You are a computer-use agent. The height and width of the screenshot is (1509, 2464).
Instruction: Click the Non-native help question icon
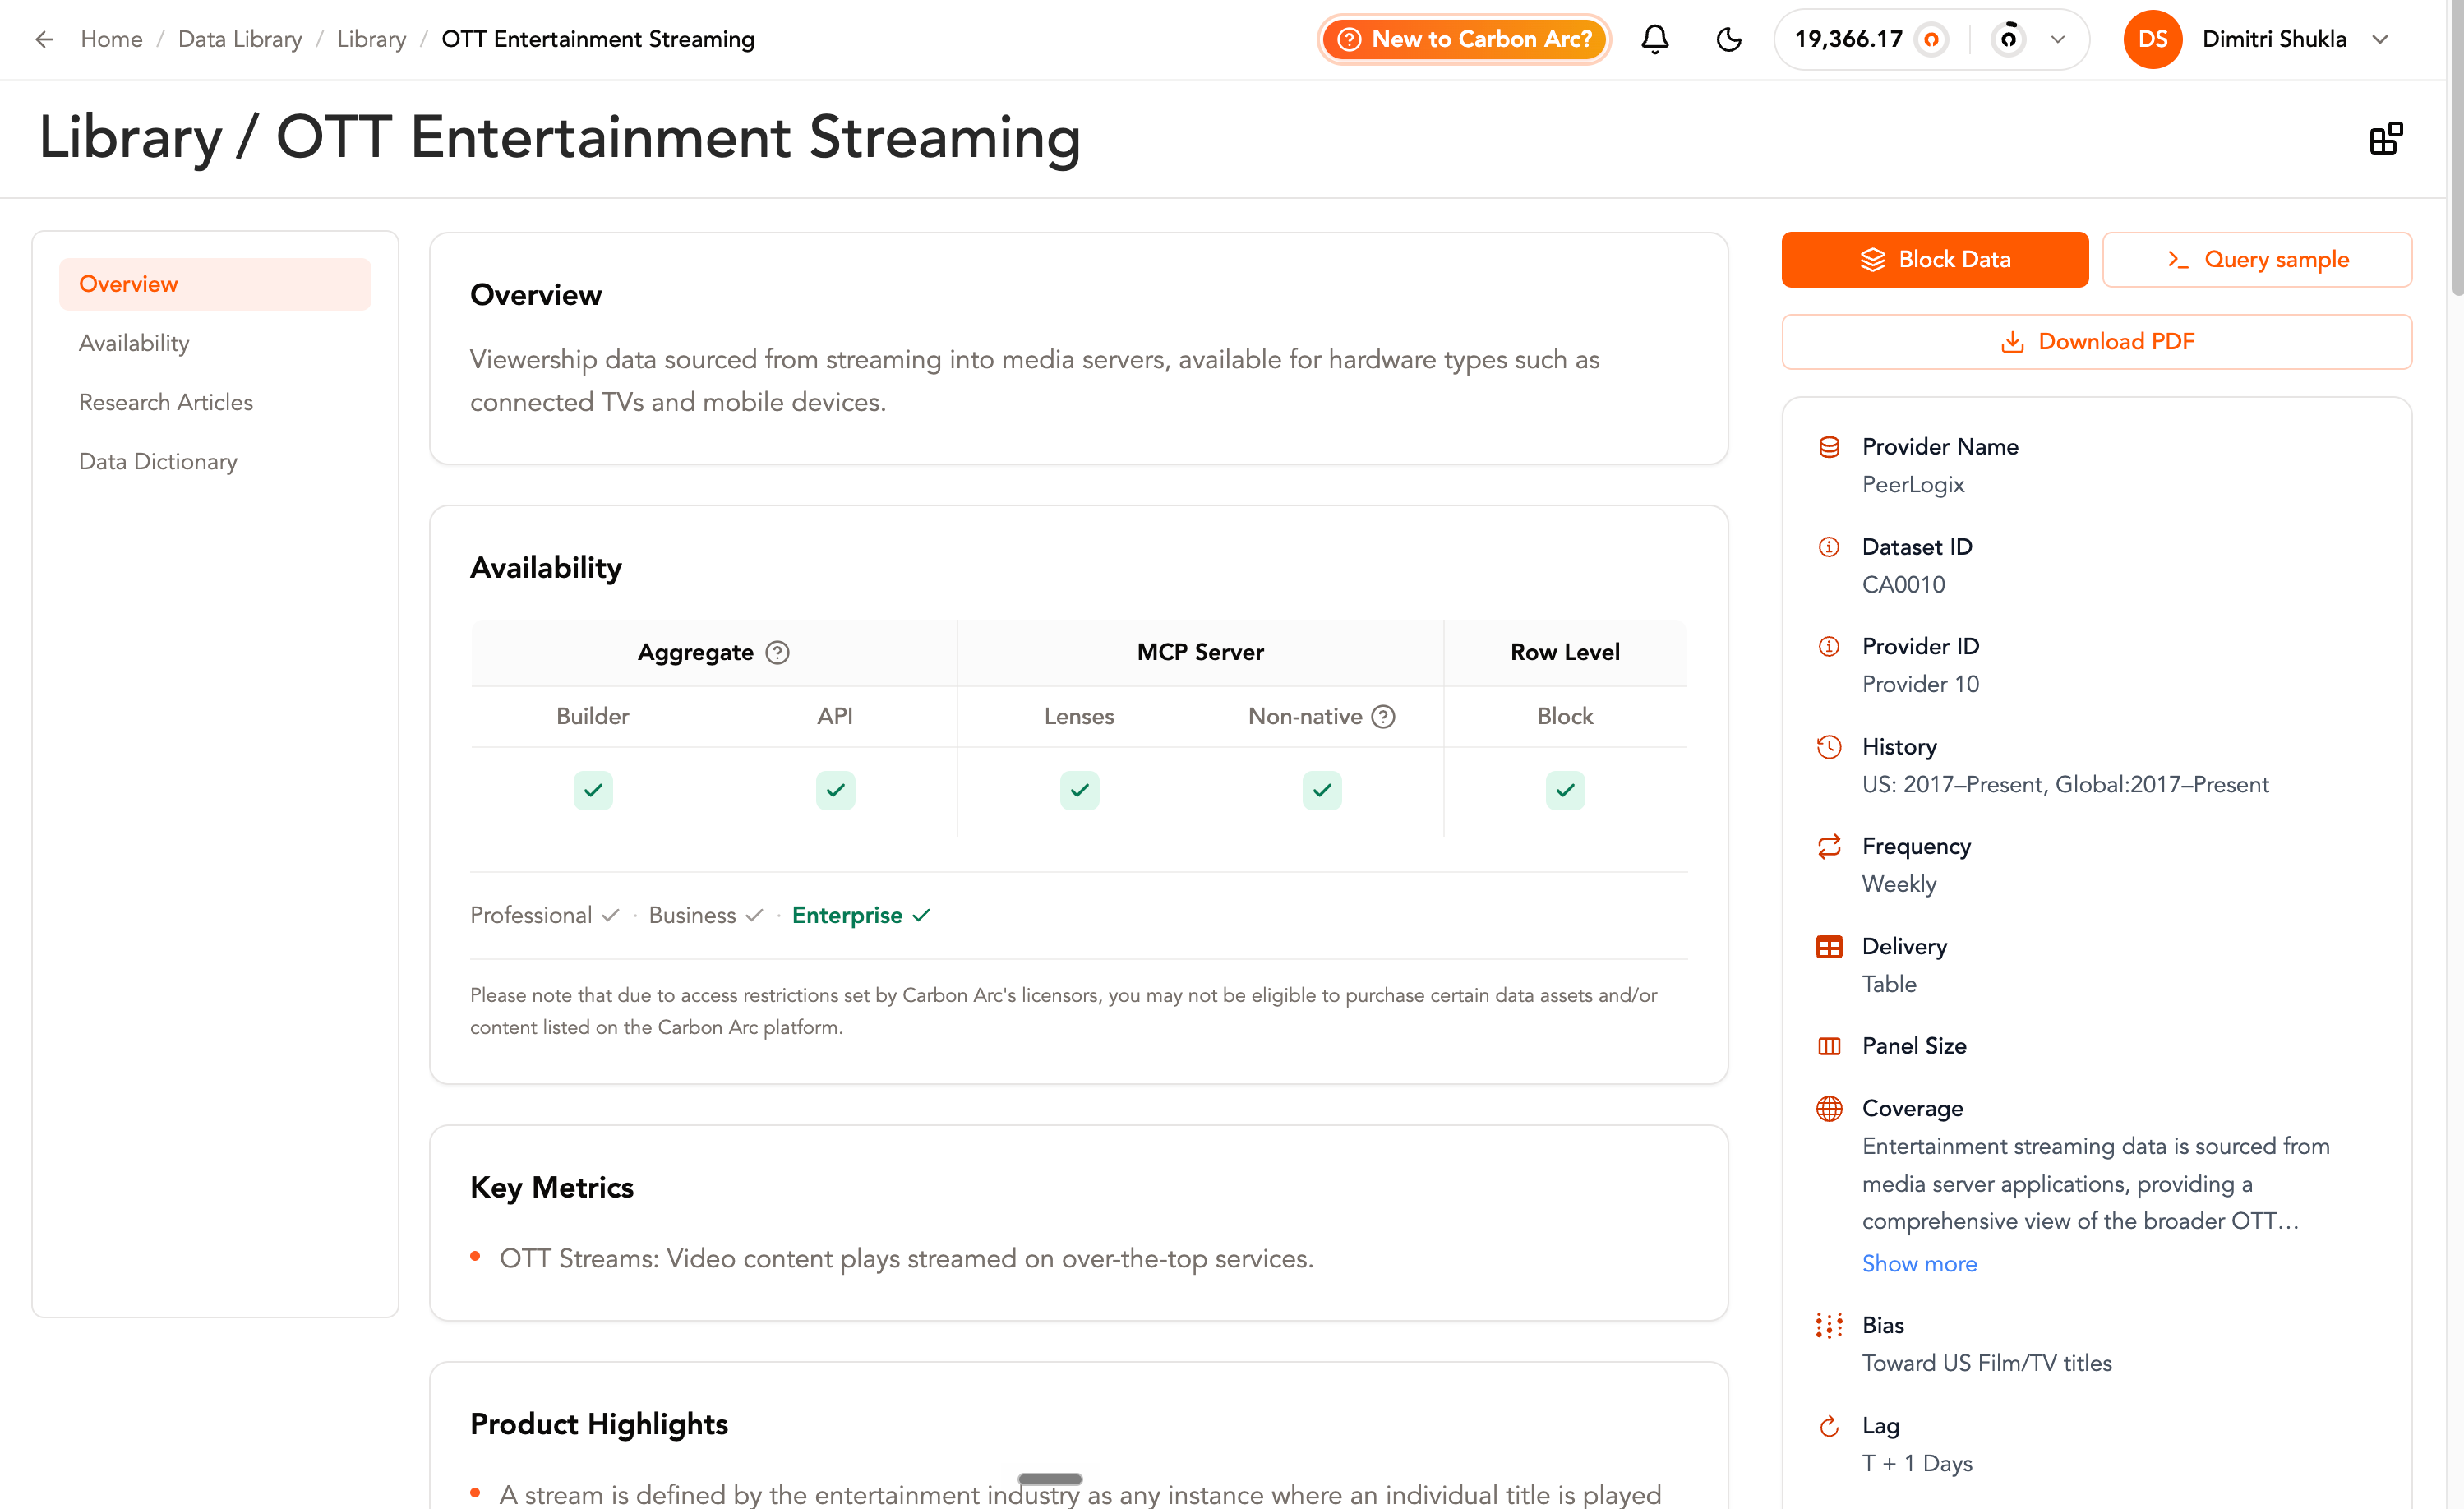(x=1383, y=716)
